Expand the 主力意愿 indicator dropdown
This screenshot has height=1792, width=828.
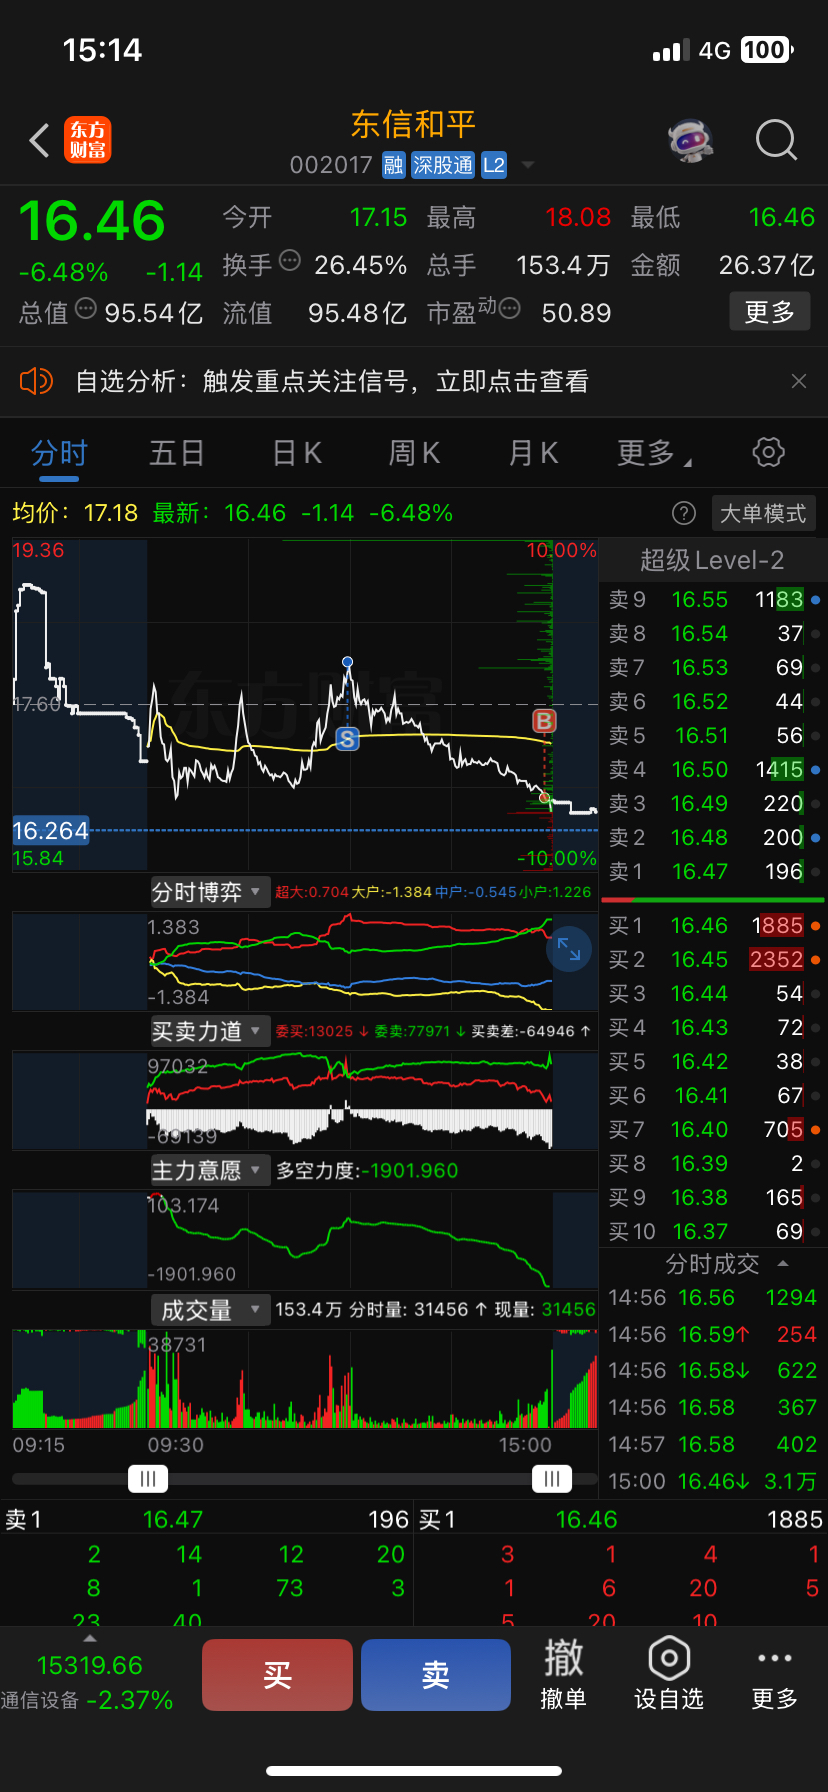click(x=210, y=1170)
